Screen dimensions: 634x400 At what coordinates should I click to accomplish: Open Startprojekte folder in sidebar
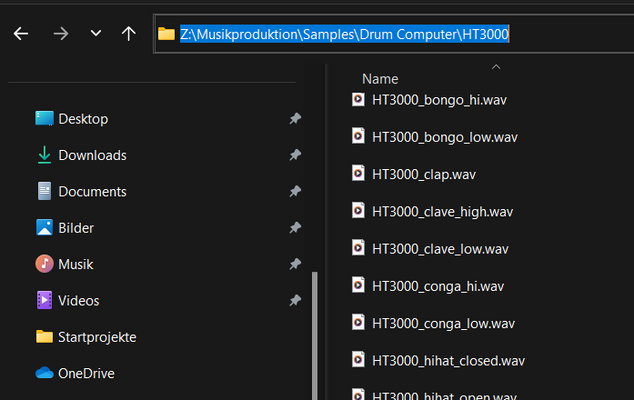[x=86, y=337]
